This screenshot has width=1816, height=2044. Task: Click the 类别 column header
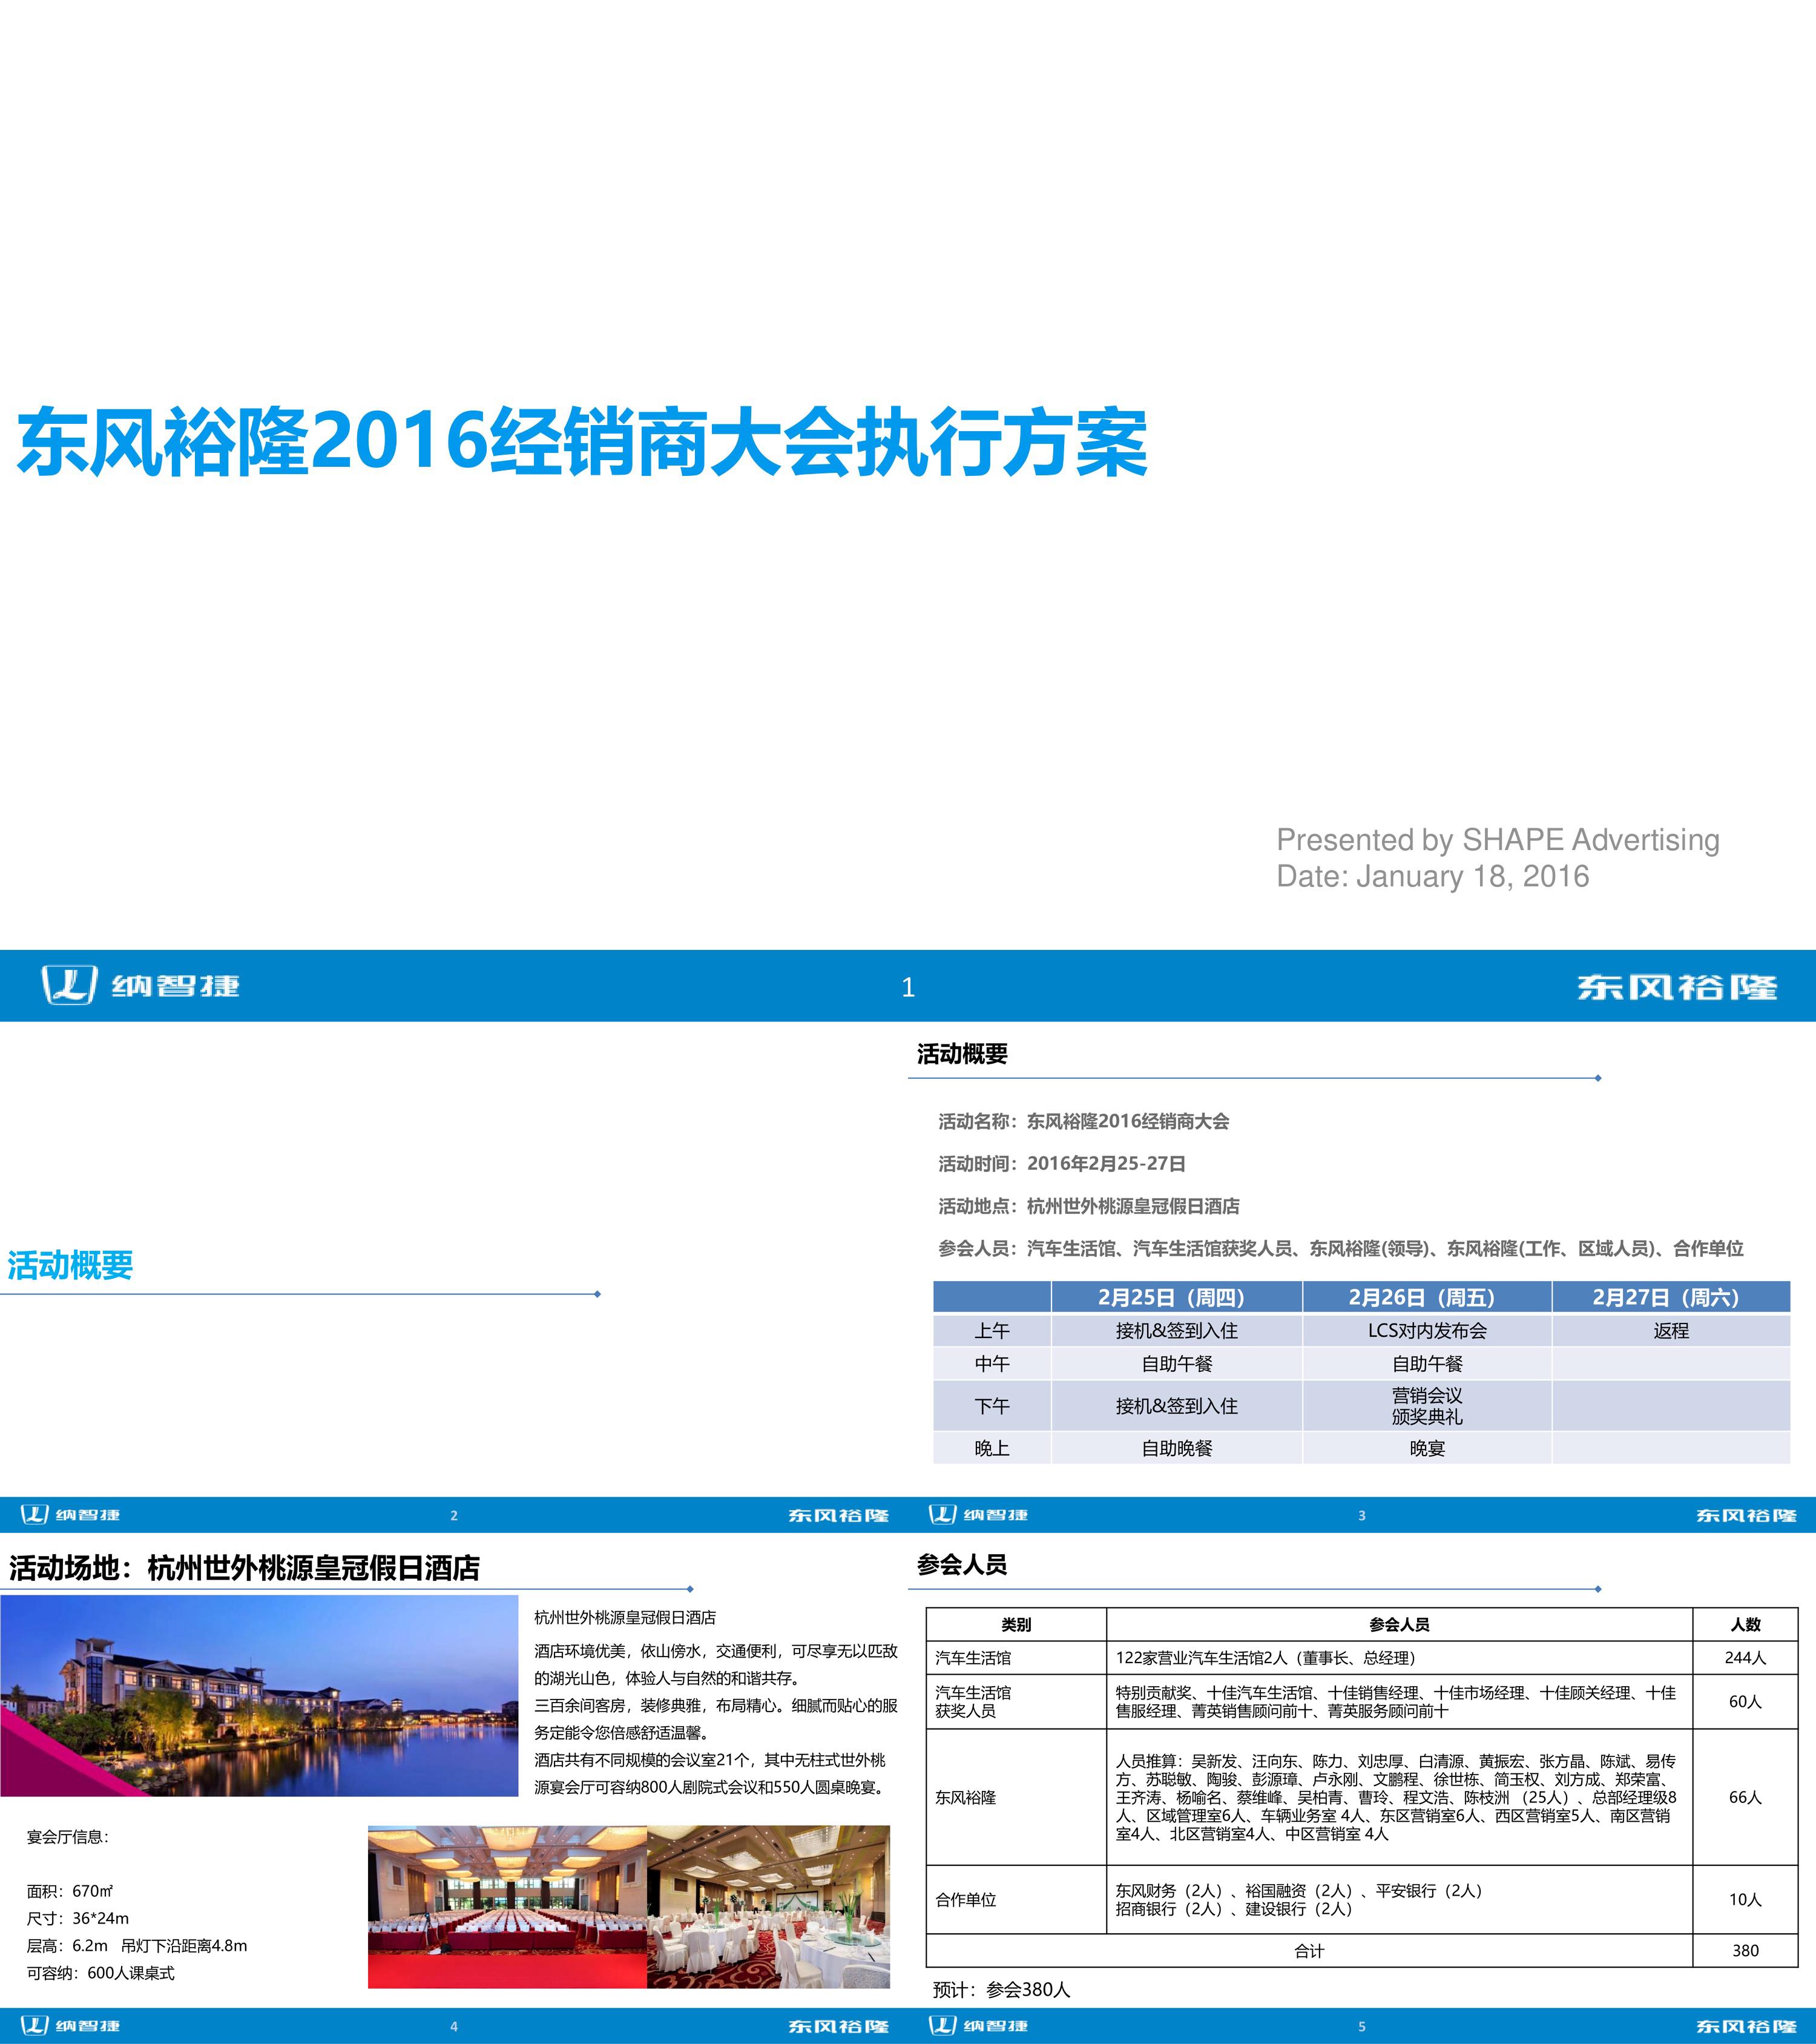click(x=1016, y=1624)
